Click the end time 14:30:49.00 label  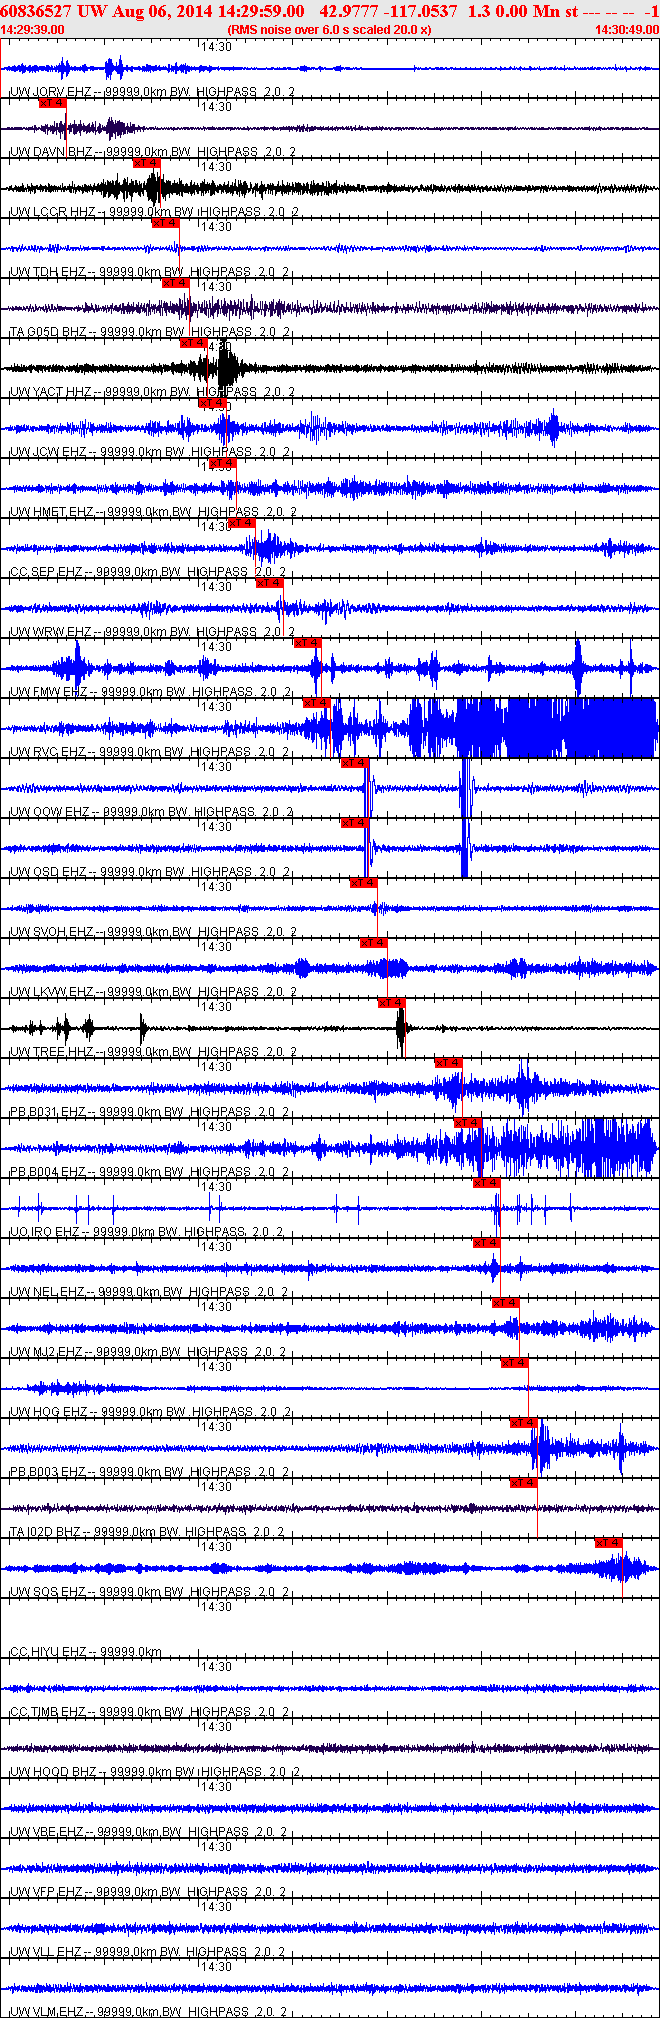pyautogui.click(x=626, y=30)
